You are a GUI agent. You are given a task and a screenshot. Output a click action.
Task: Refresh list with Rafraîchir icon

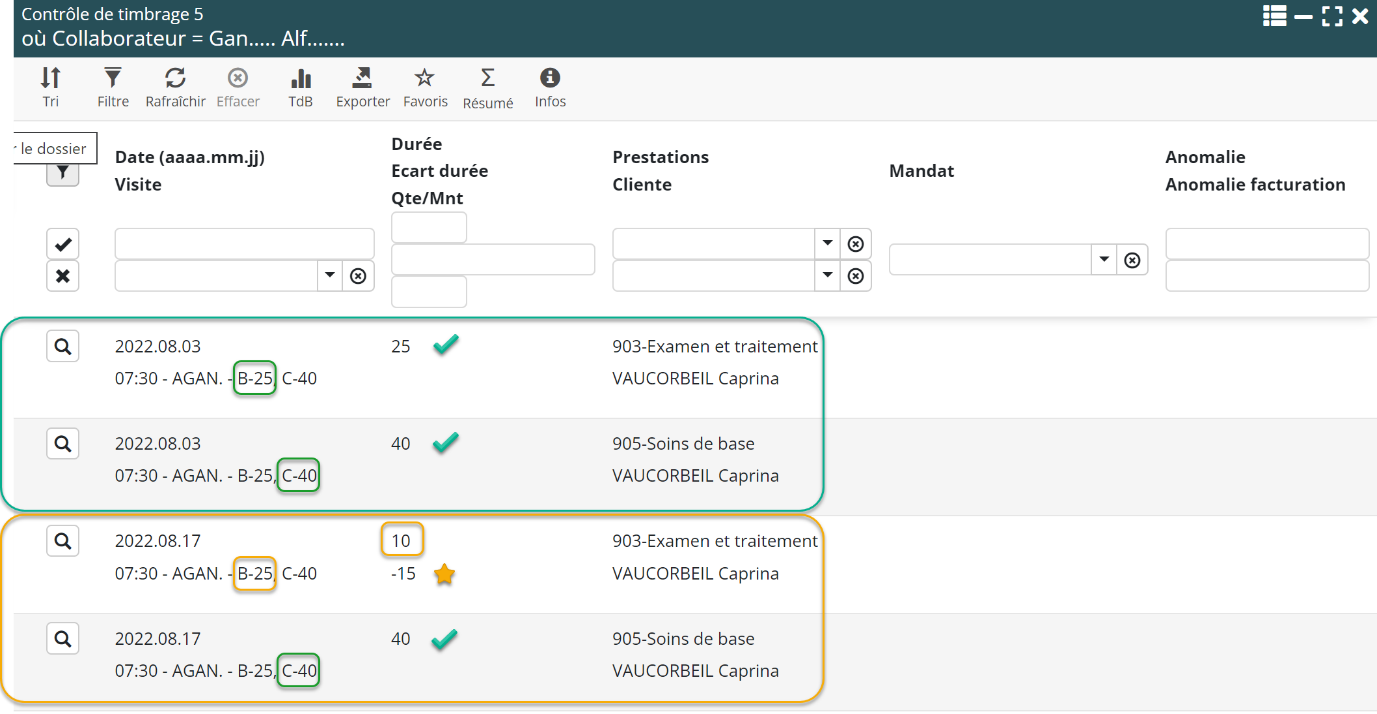[x=175, y=87]
